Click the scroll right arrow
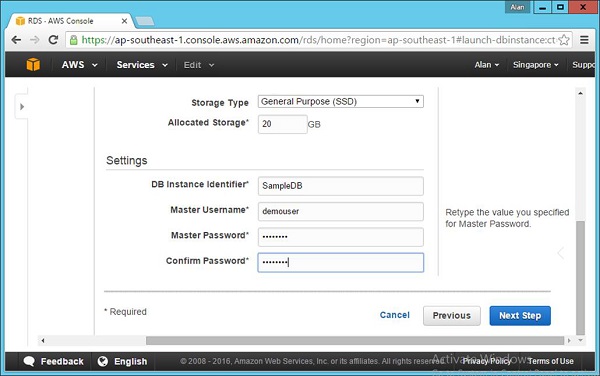 point(569,340)
